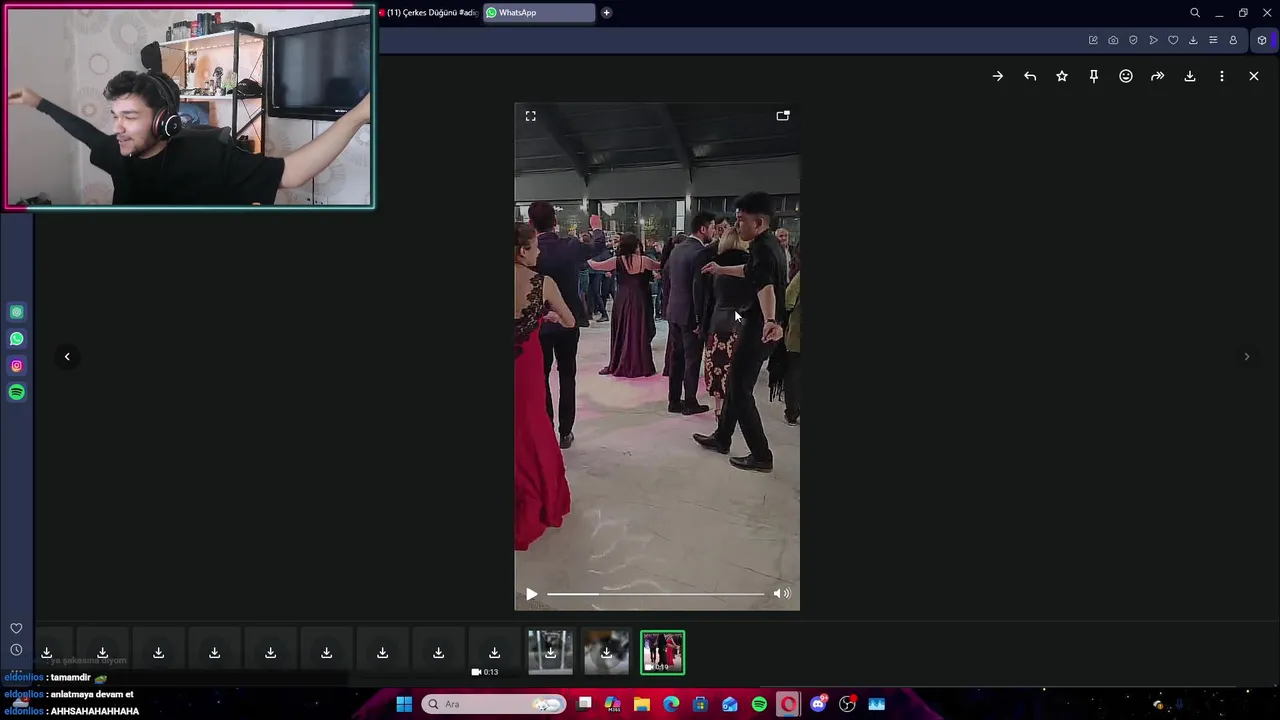Viewport: 1280px width, 720px height.
Task: Open Opera My Flow send icon
Action: click(1153, 40)
